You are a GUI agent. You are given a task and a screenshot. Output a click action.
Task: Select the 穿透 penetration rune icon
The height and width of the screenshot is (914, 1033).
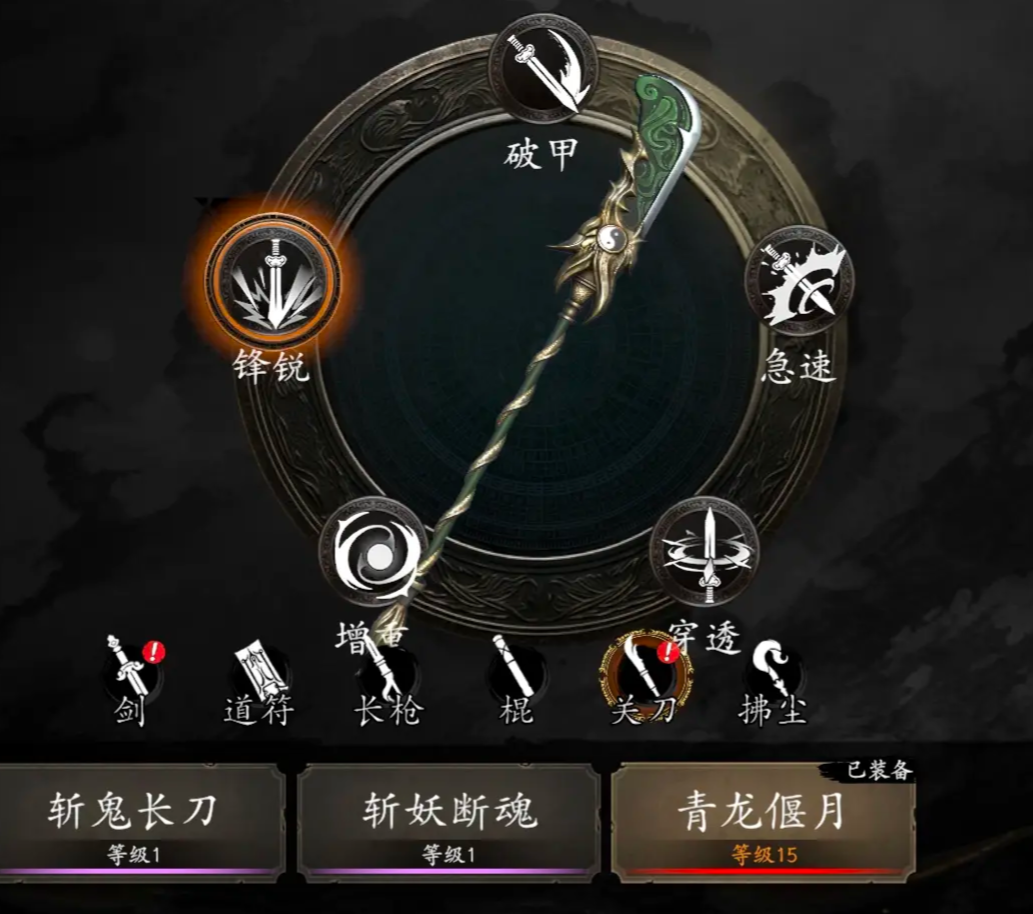tap(706, 552)
